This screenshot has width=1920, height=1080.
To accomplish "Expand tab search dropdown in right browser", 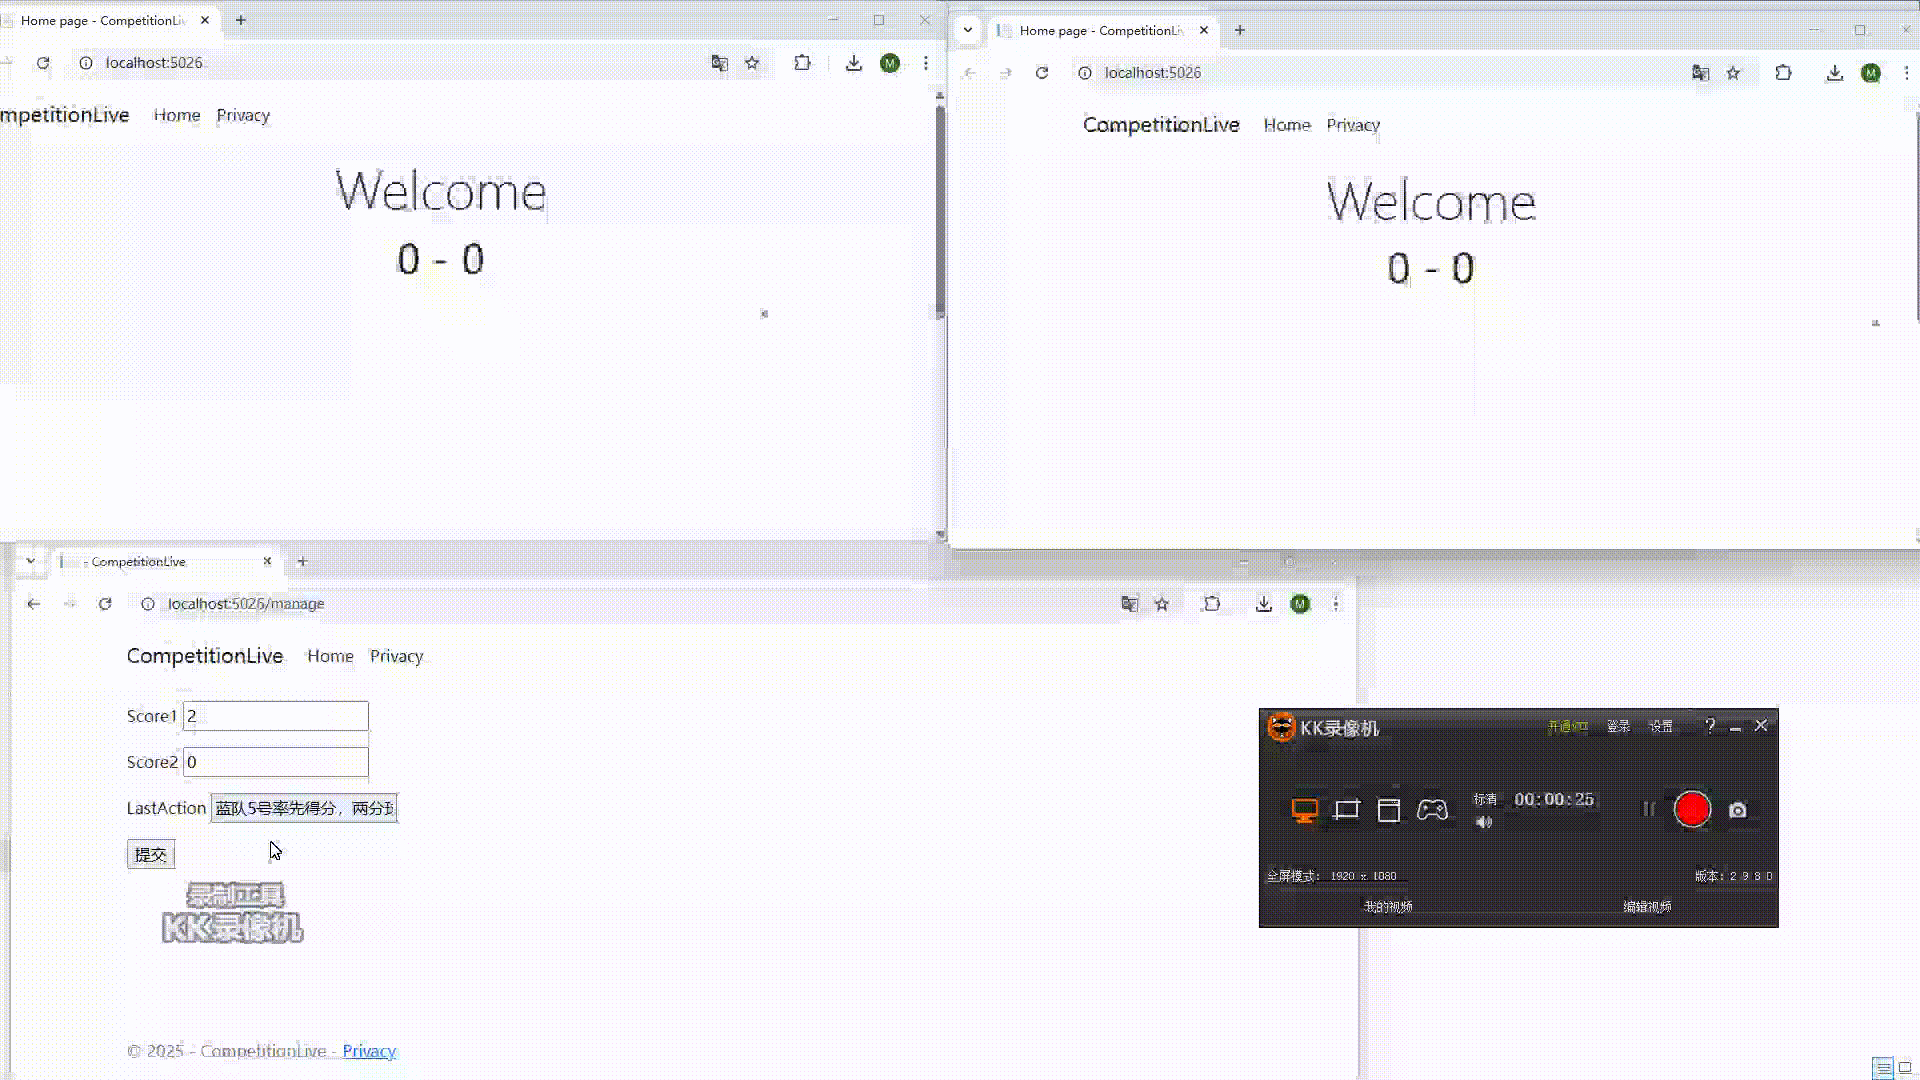I will pyautogui.click(x=968, y=30).
